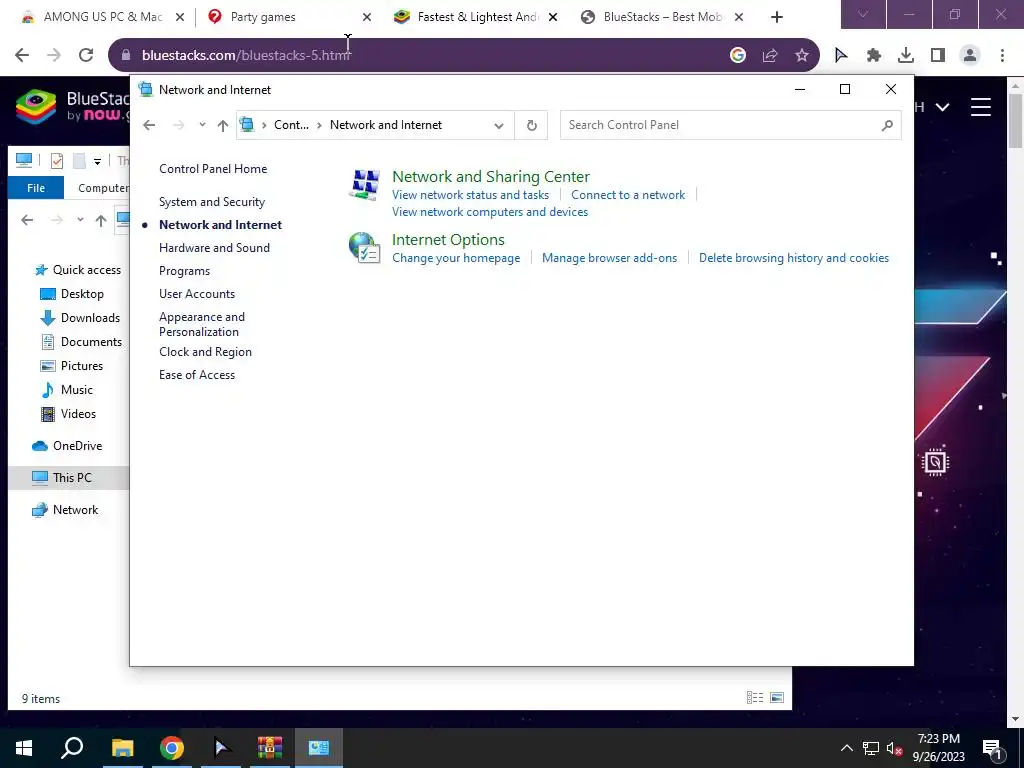This screenshot has height=768, width=1024.
Task: Expand Control Panel address bar dropdown
Action: point(499,125)
